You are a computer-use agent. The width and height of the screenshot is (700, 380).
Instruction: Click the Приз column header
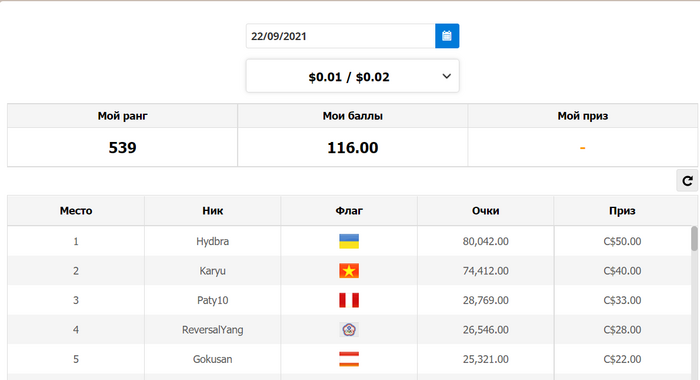622,210
